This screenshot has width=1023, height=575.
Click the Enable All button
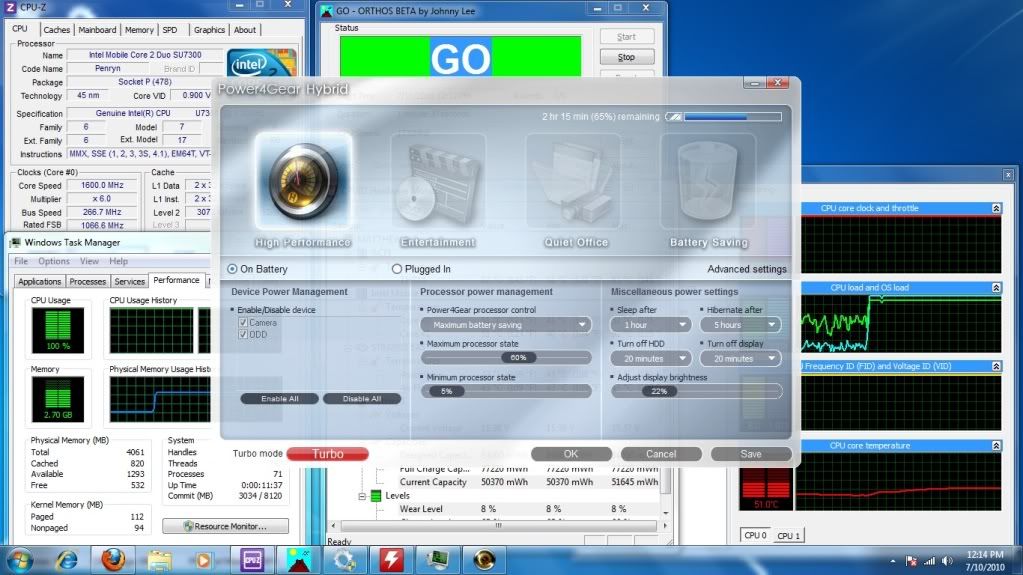[x=280, y=399]
